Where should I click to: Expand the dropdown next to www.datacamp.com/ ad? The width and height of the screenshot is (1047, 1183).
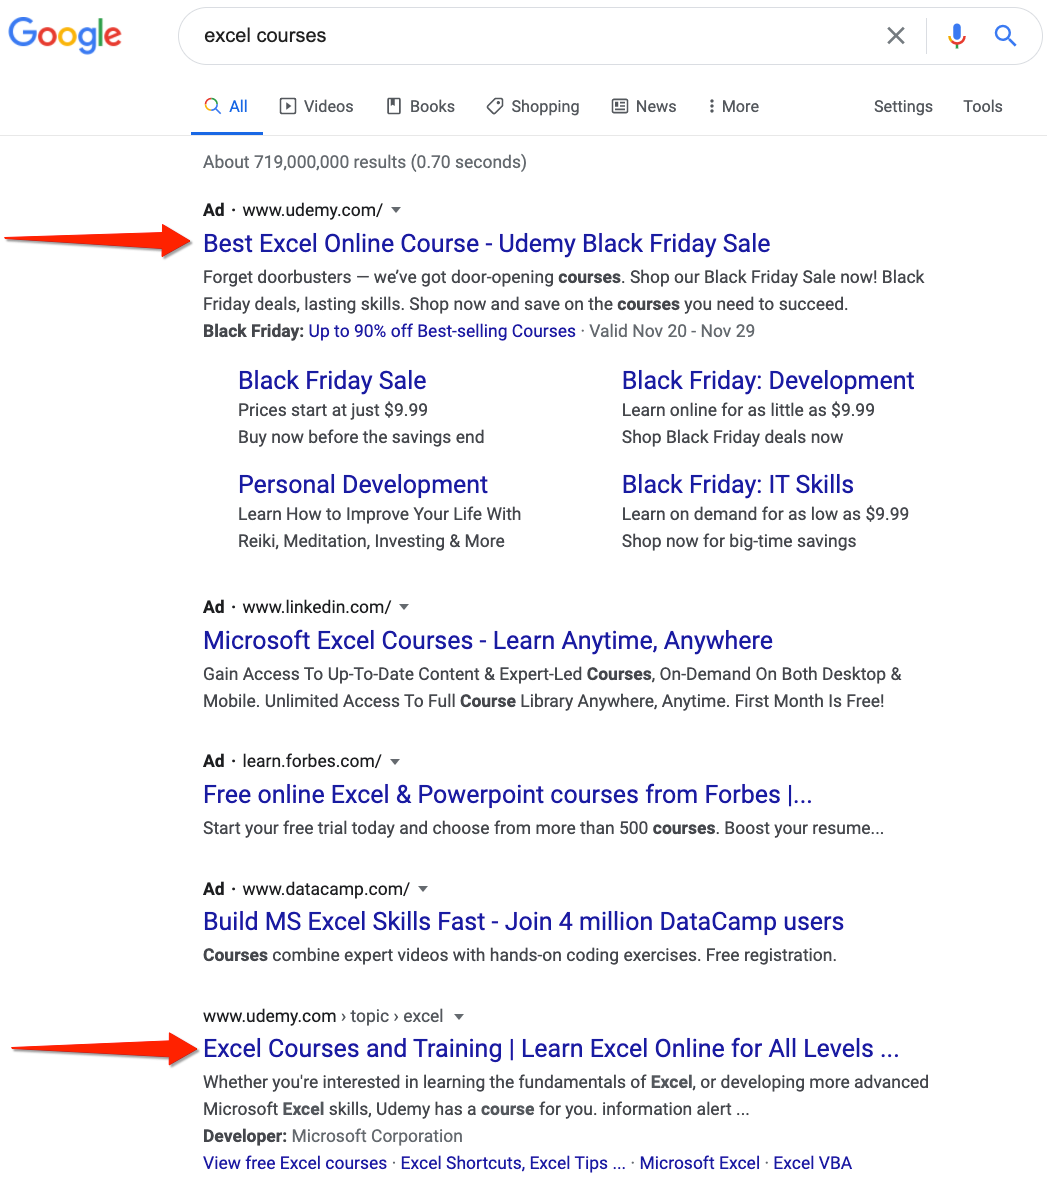tap(423, 889)
